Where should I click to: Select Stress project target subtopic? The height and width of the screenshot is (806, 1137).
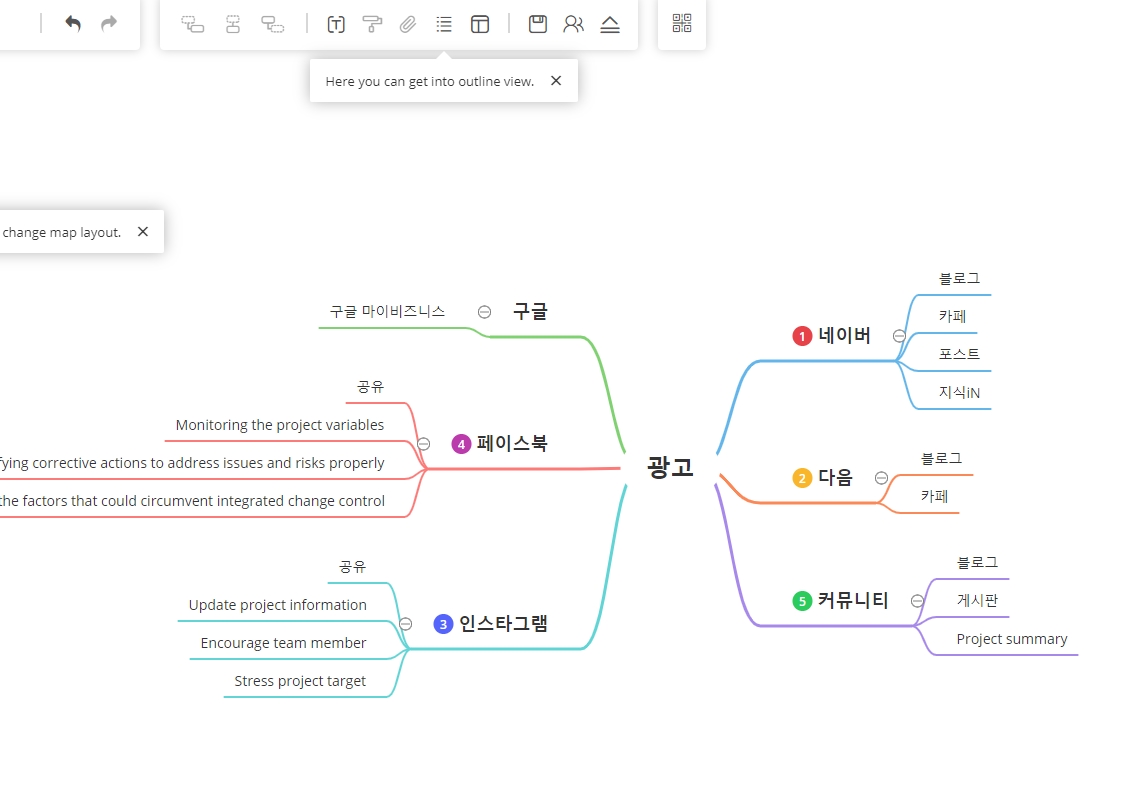(299, 681)
